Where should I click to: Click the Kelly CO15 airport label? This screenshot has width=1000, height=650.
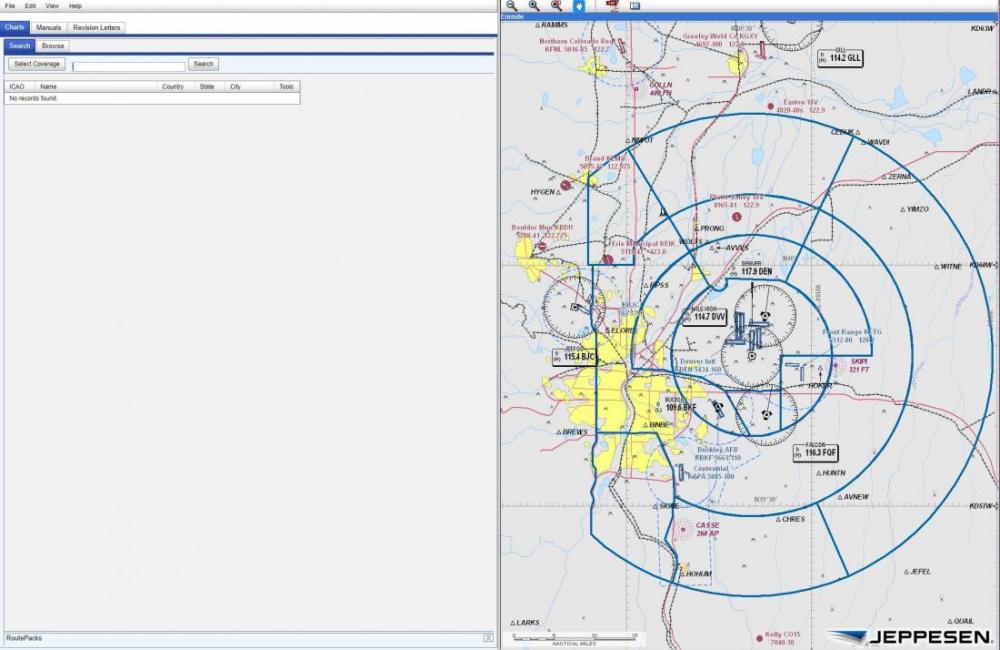coord(782,639)
